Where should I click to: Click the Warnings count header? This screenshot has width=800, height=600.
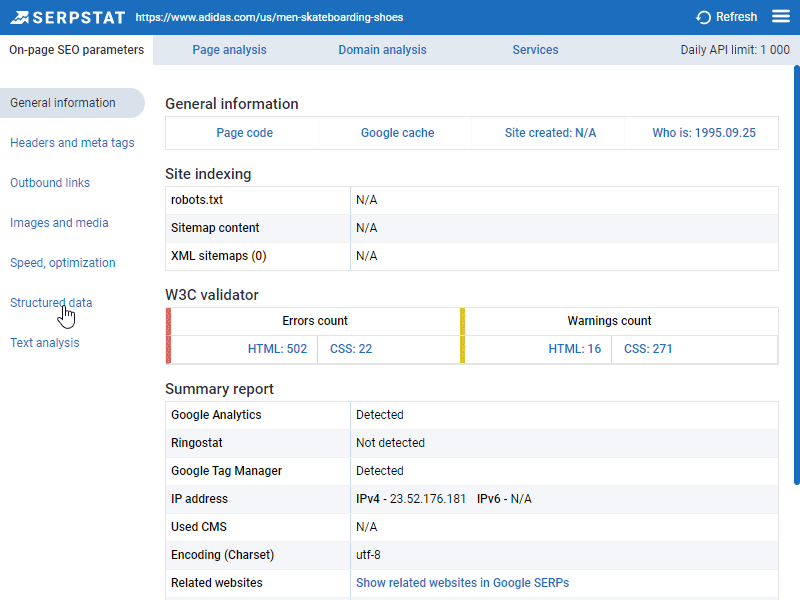click(609, 321)
